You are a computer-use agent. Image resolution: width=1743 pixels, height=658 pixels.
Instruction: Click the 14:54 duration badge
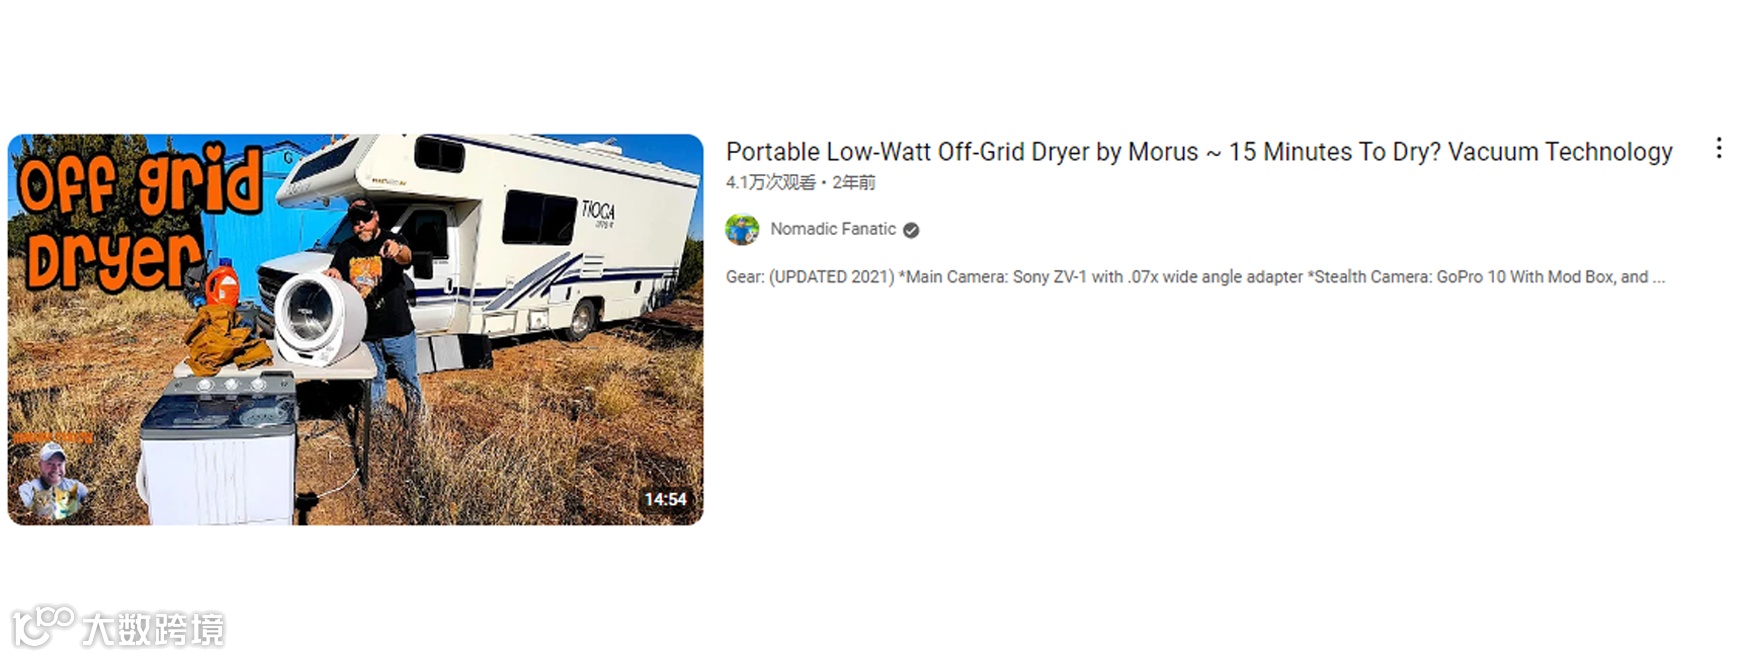coord(665,499)
